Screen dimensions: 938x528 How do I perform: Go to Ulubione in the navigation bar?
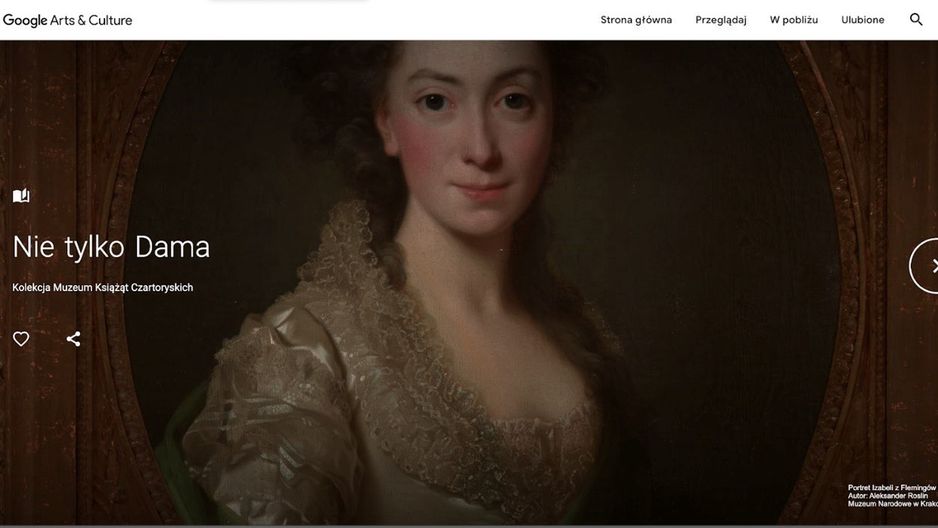tap(863, 20)
